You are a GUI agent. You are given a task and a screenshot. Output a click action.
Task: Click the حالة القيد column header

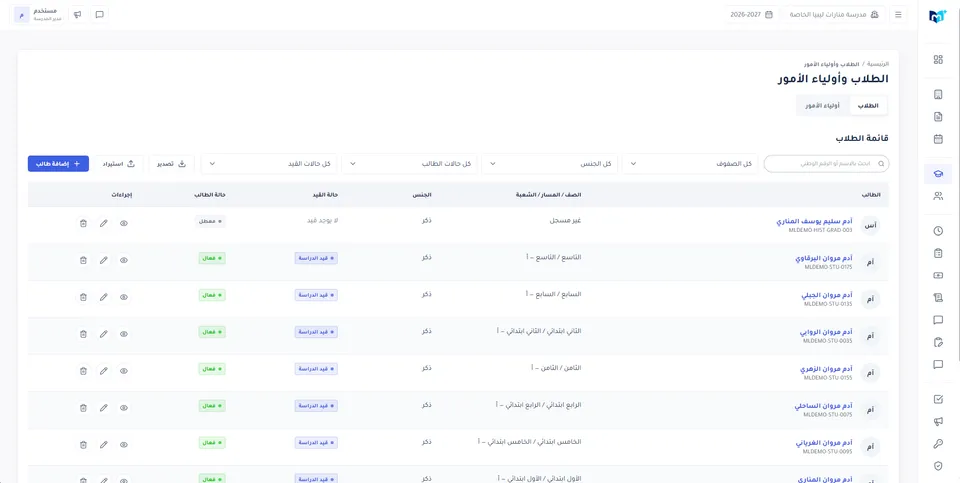325,195
